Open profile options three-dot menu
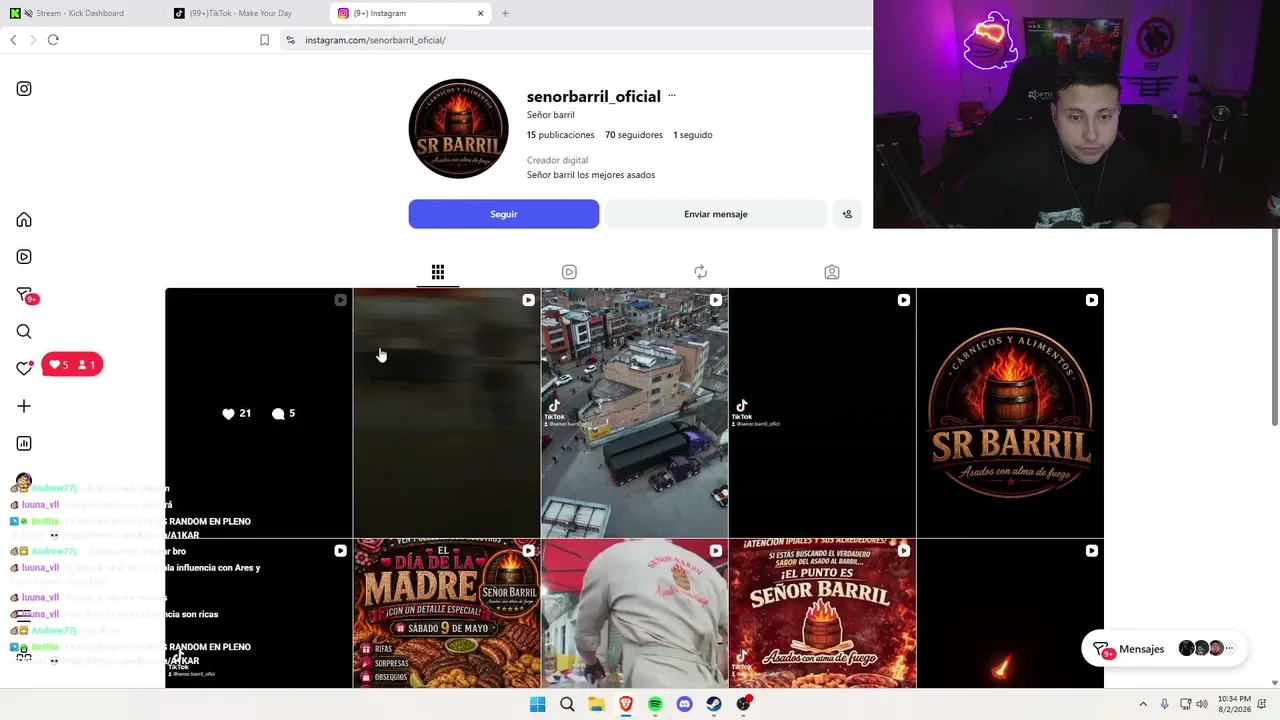 (672, 96)
